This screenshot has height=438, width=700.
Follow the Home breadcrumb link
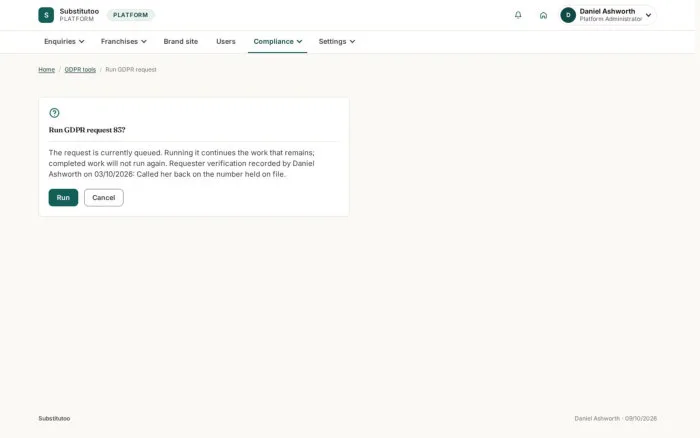pos(46,70)
